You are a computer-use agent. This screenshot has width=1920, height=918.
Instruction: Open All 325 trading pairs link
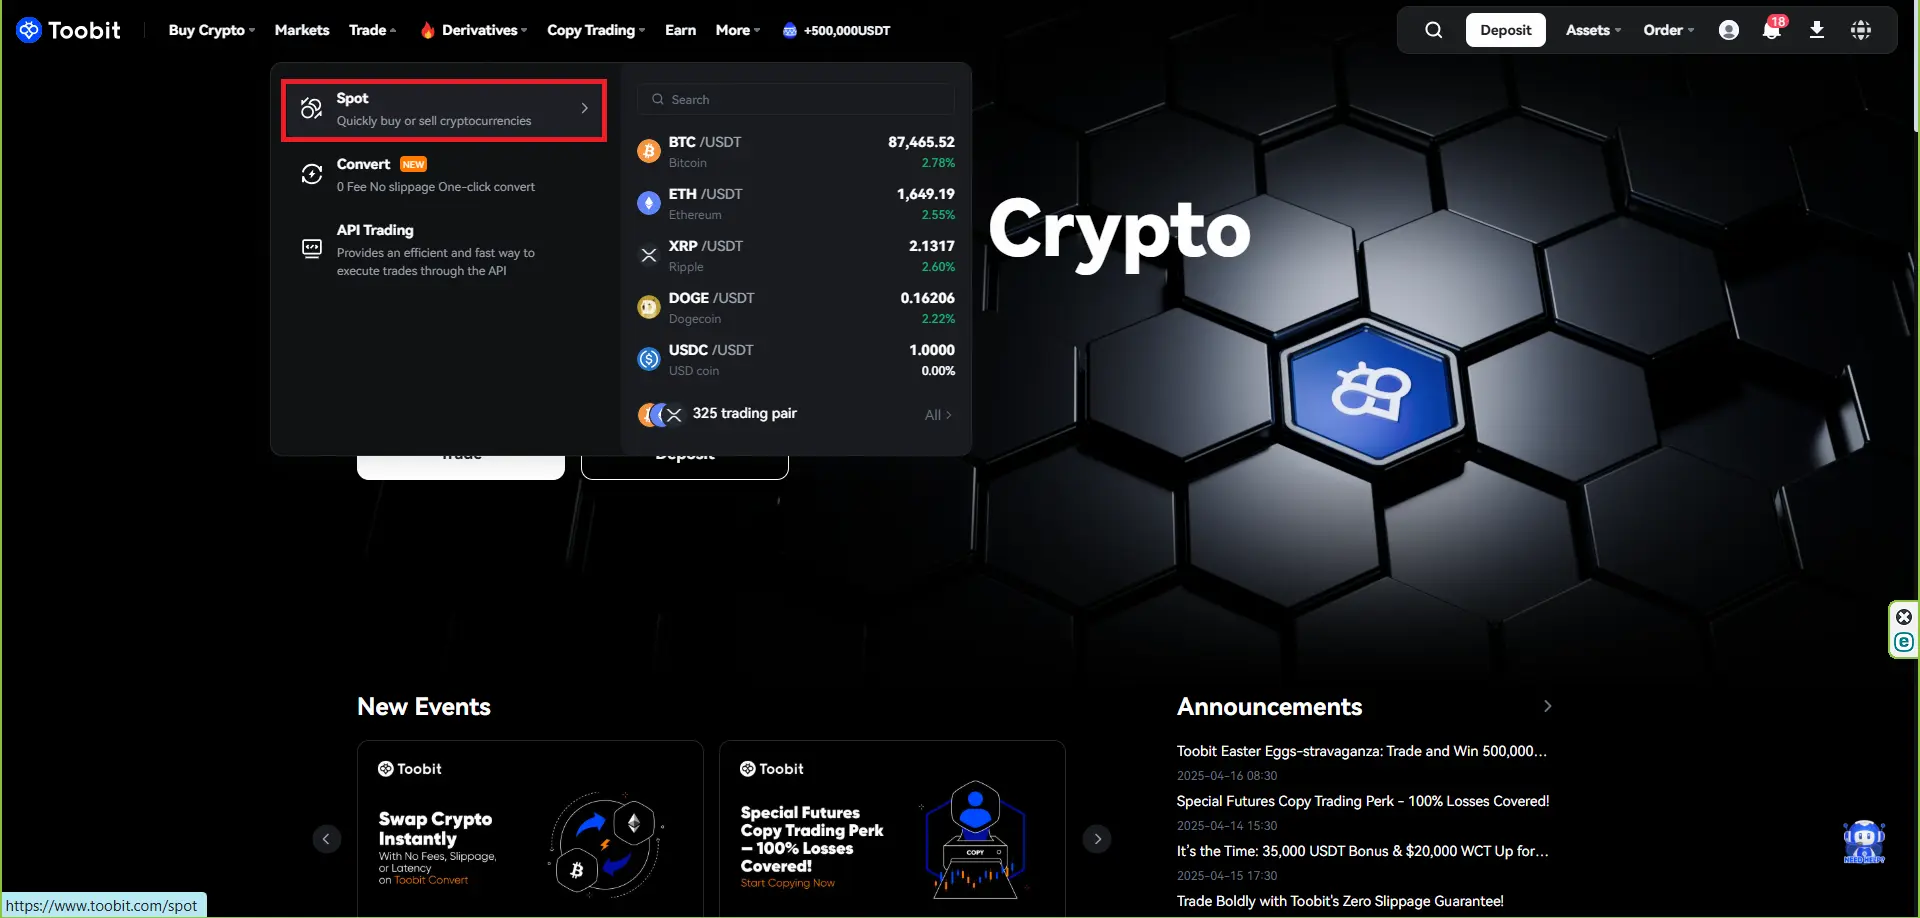[937, 415]
